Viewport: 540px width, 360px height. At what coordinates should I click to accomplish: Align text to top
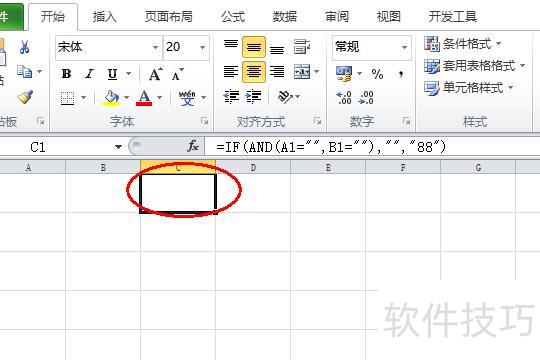231,45
